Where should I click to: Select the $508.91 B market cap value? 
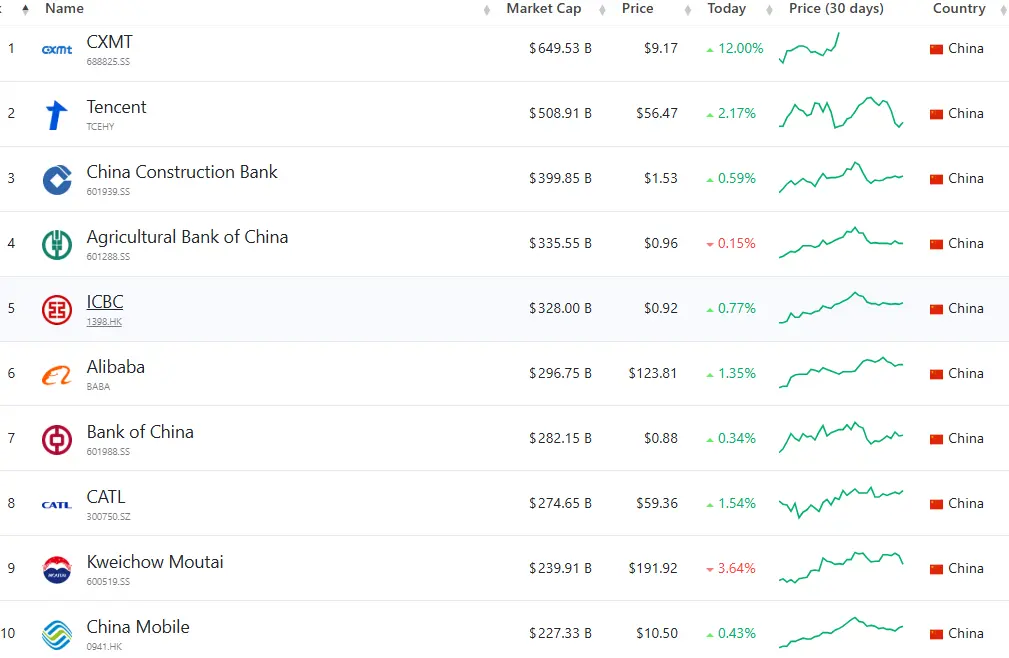click(x=560, y=113)
